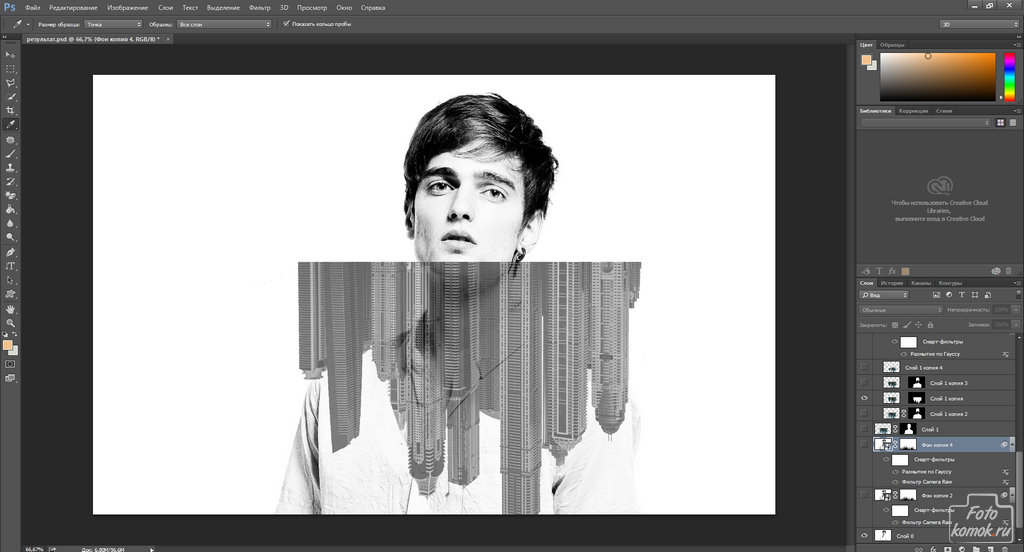1024x552 pixels.
Task: Uncheck the 'Показать кольцо пробы' checkbox
Action: (x=286, y=23)
